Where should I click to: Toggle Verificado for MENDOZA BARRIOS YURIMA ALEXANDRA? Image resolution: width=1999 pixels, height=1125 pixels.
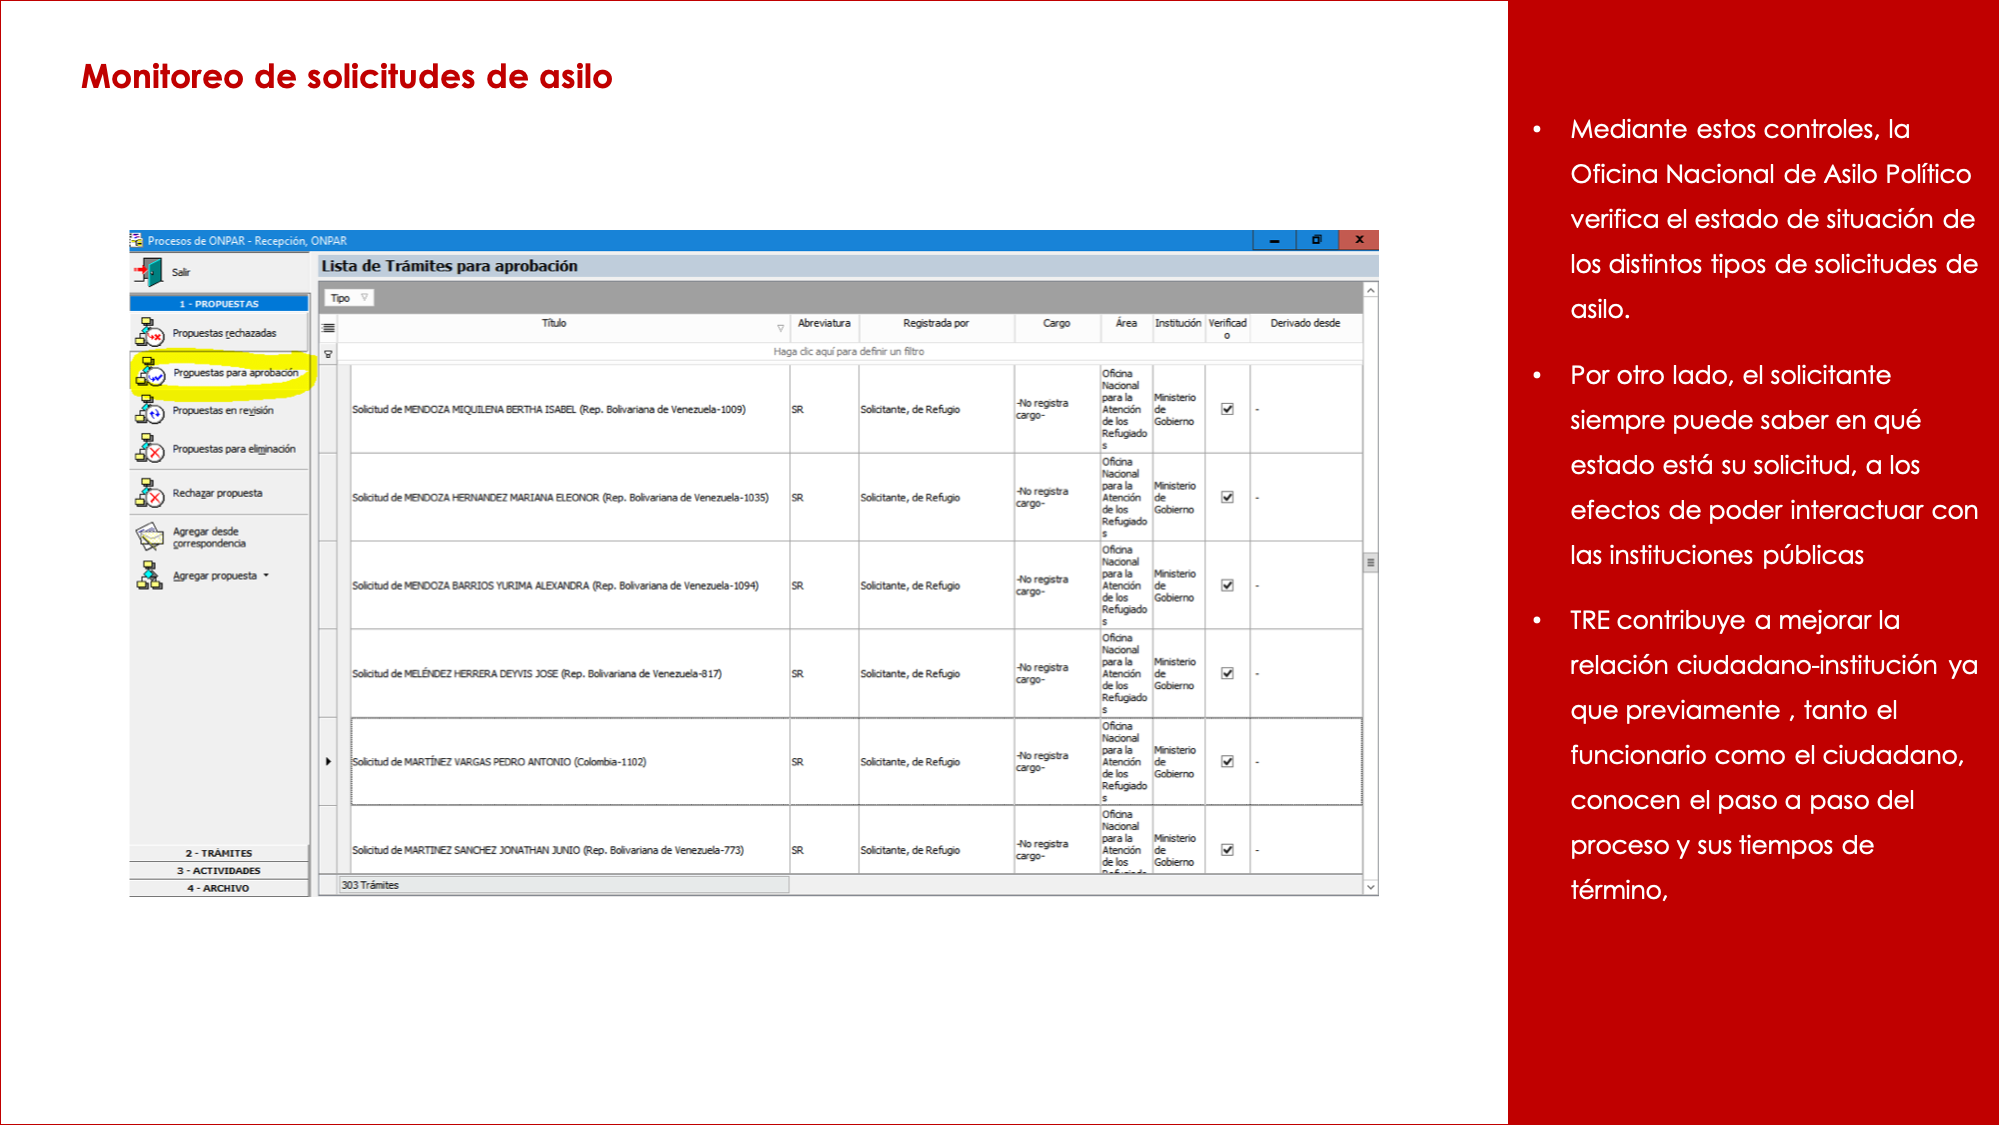pos(1227,585)
